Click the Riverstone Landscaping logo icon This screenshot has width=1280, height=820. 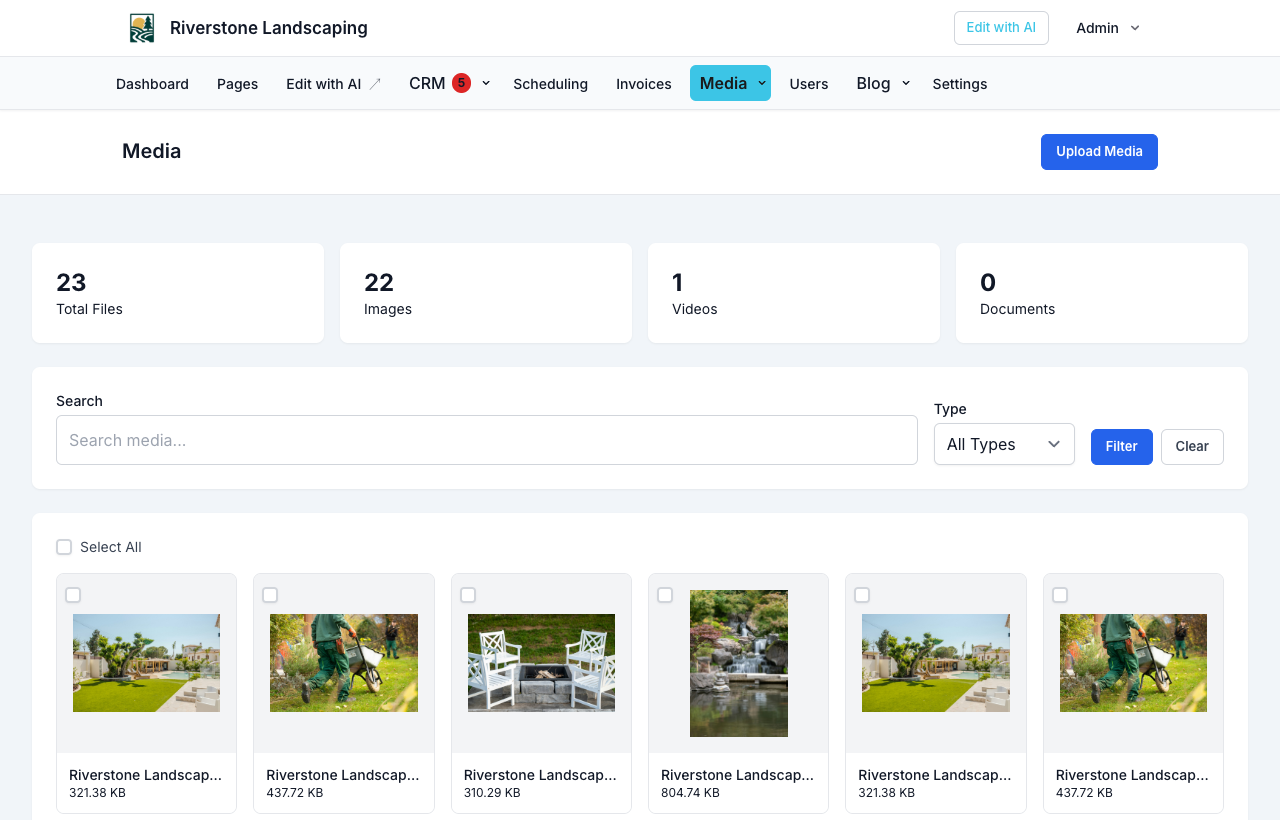pos(142,28)
